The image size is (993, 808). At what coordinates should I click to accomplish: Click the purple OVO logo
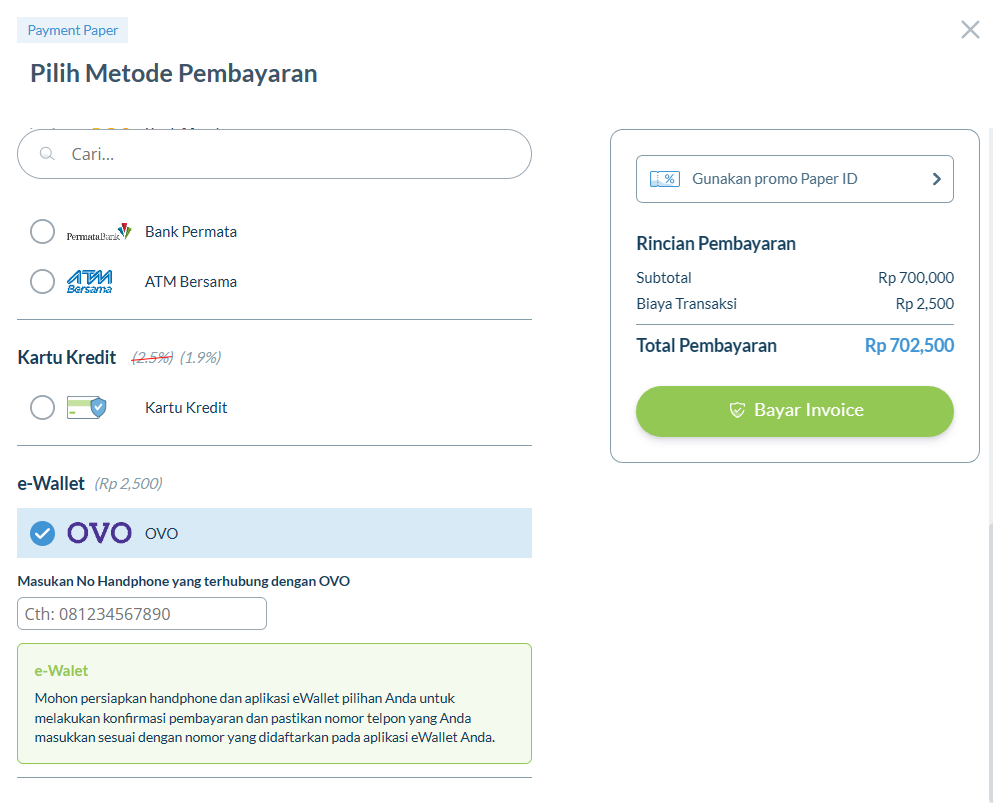click(x=99, y=533)
